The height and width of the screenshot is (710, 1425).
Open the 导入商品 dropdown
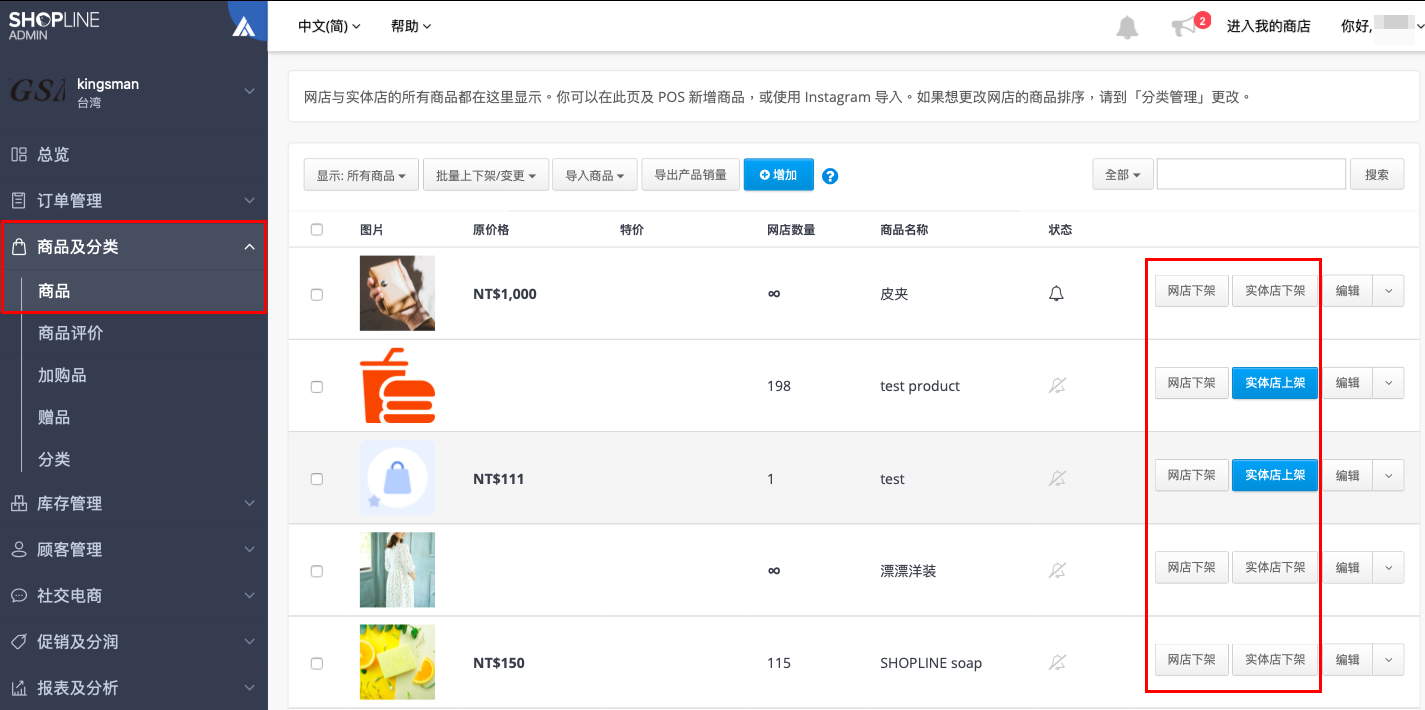595,175
